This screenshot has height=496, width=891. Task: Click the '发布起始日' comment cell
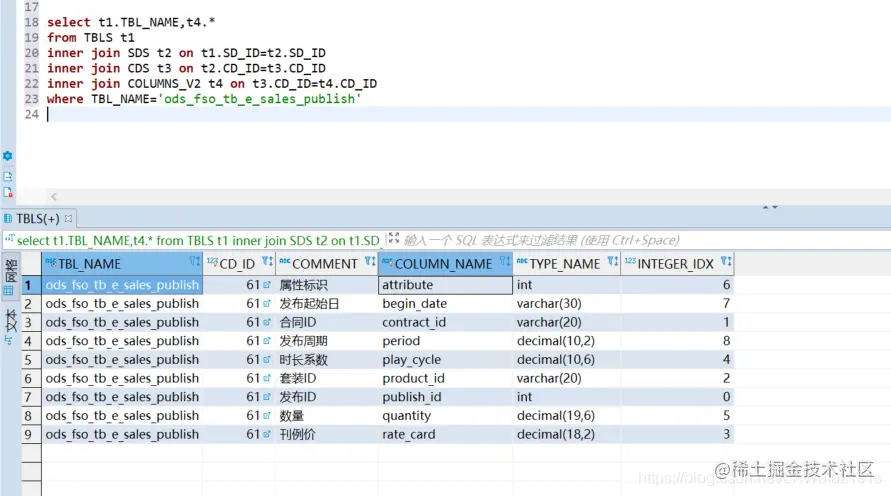(x=327, y=303)
